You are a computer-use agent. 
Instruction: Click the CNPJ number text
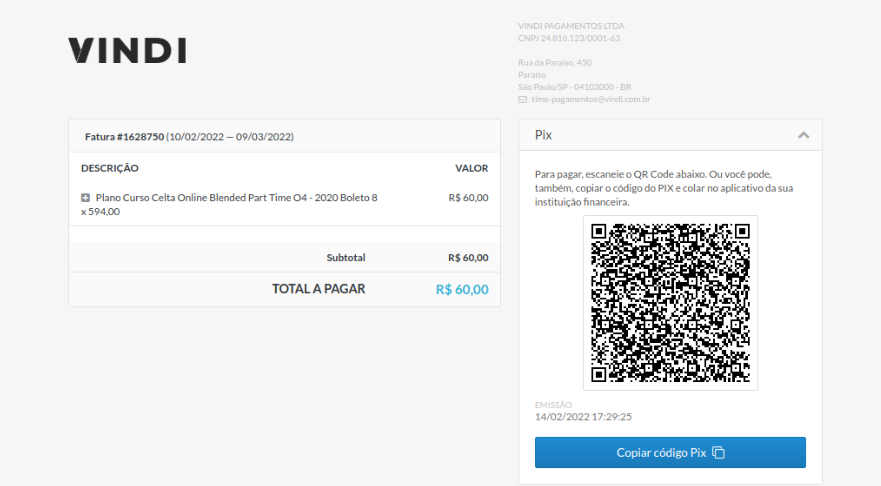pos(569,38)
